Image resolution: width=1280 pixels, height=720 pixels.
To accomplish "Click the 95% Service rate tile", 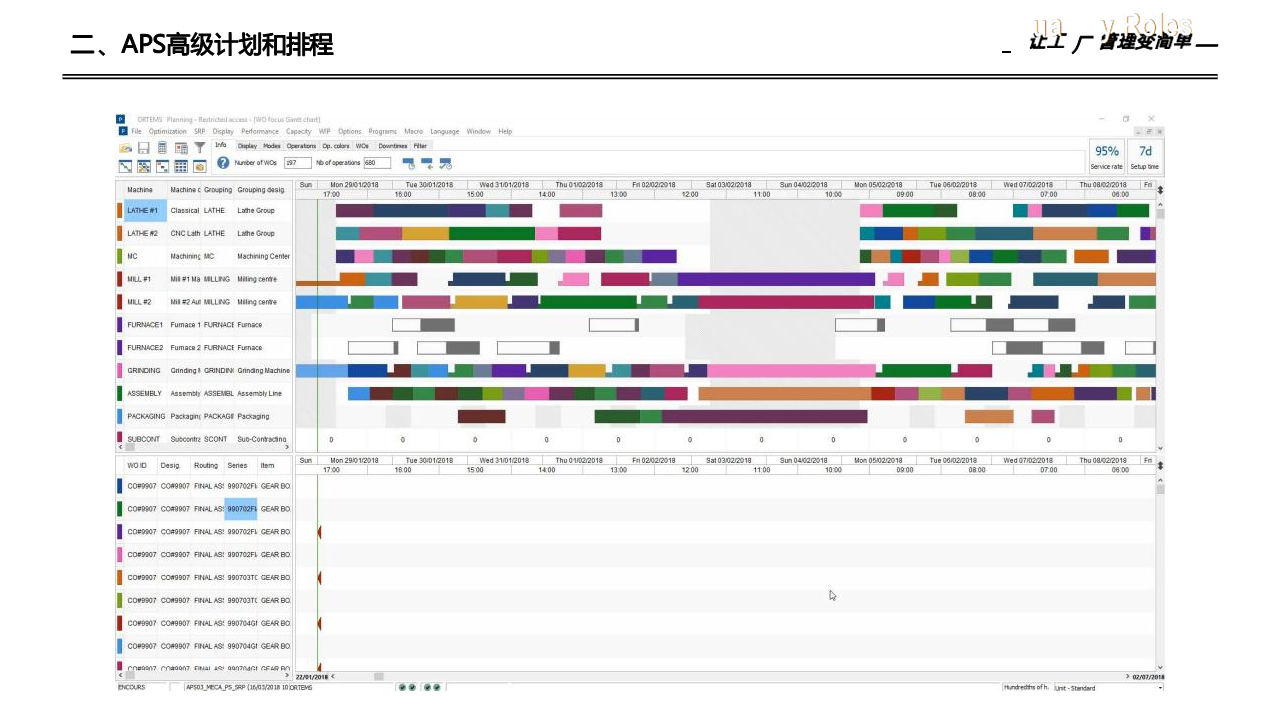I will coord(1106,156).
